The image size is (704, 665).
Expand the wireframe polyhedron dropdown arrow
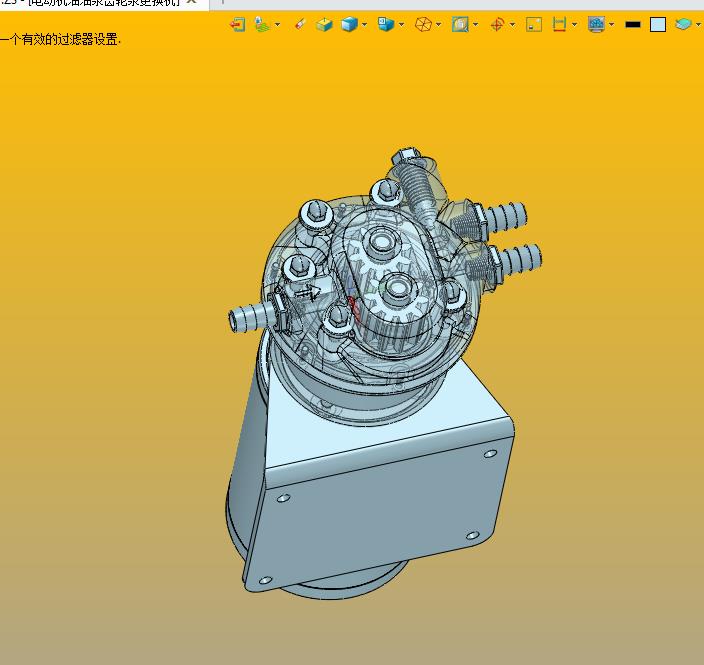coord(438,24)
